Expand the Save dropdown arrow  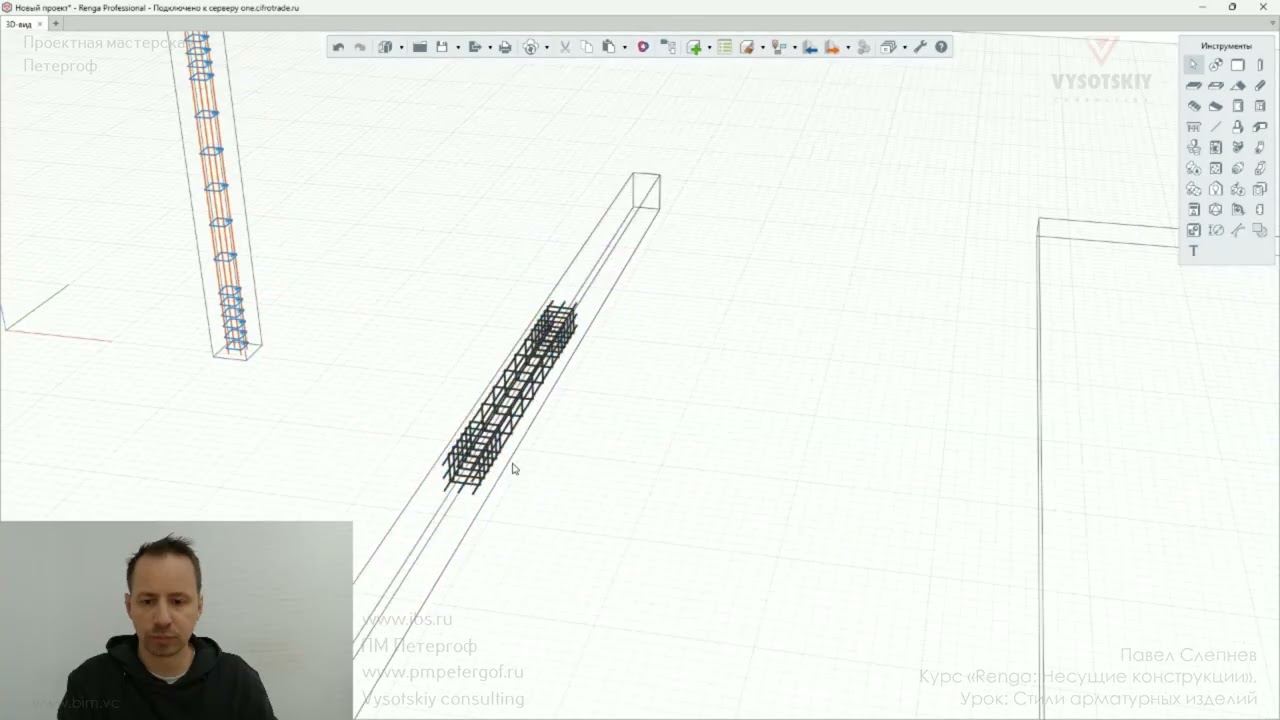pyautogui.click(x=458, y=47)
